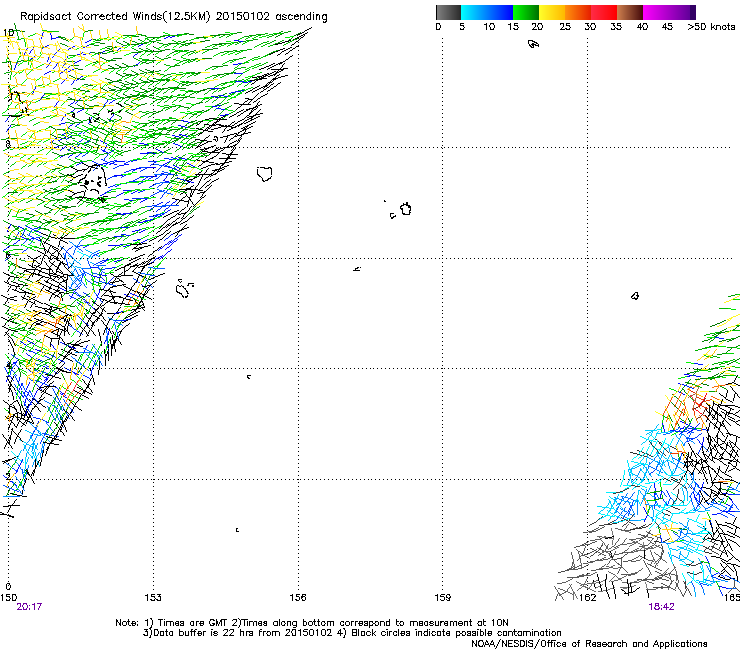The width and height of the screenshot is (740, 650).
Task: Click the note line 'Times are GMT'
Action: point(193,623)
